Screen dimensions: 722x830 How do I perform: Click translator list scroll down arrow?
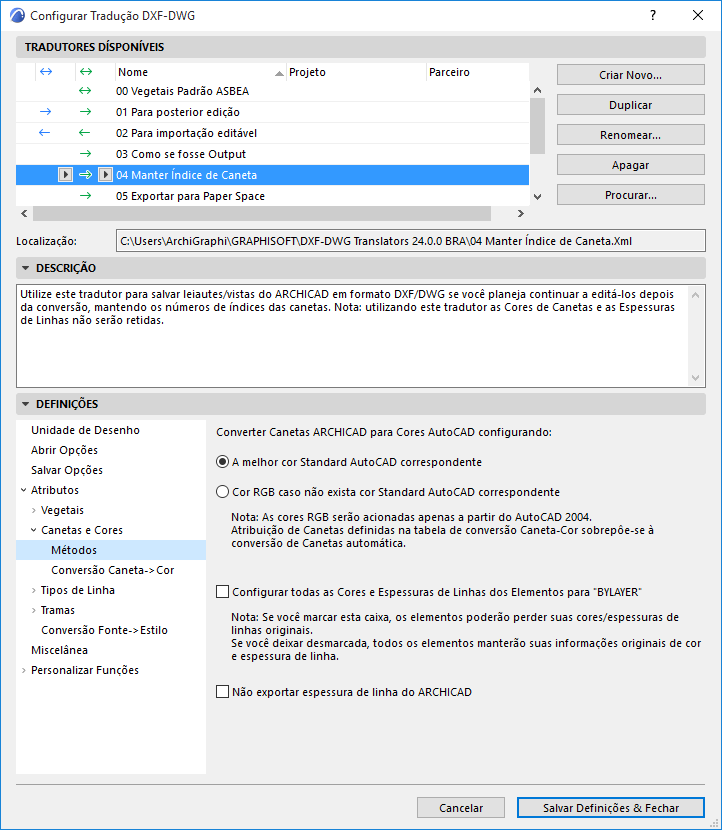[537, 196]
